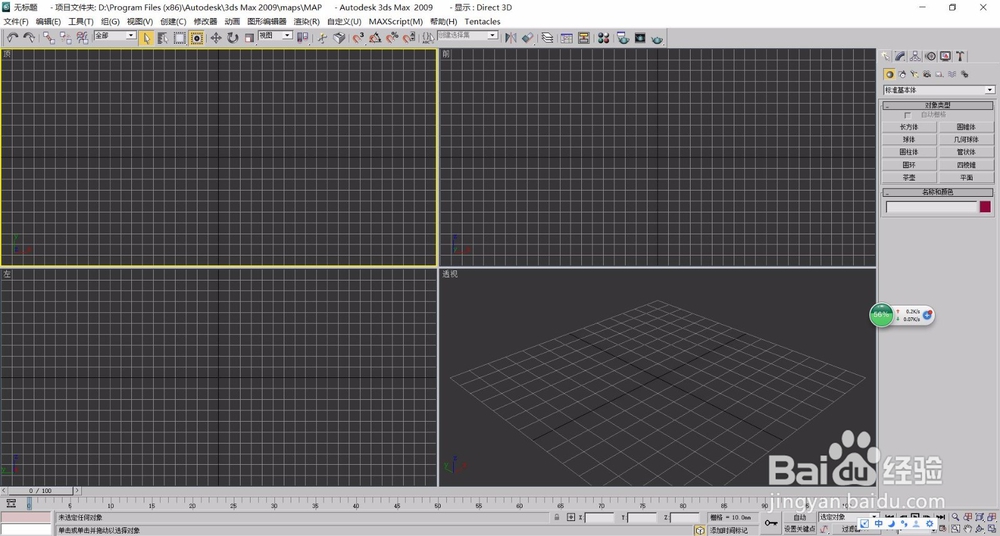Open Render Setup dialog icon
The height and width of the screenshot is (536, 1000).
(623, 38)
